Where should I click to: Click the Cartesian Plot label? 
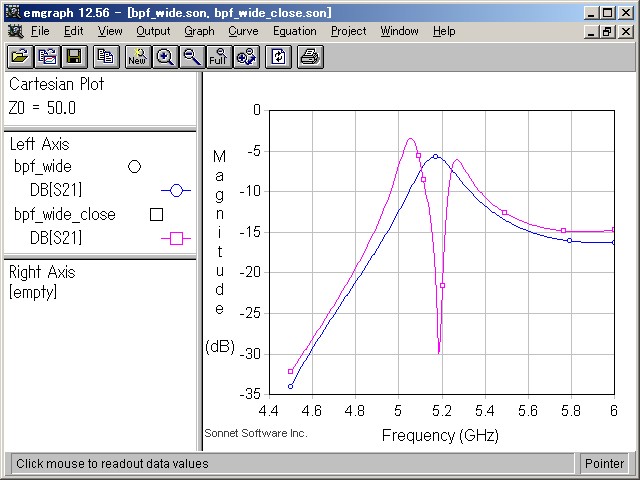coord(57,84)
